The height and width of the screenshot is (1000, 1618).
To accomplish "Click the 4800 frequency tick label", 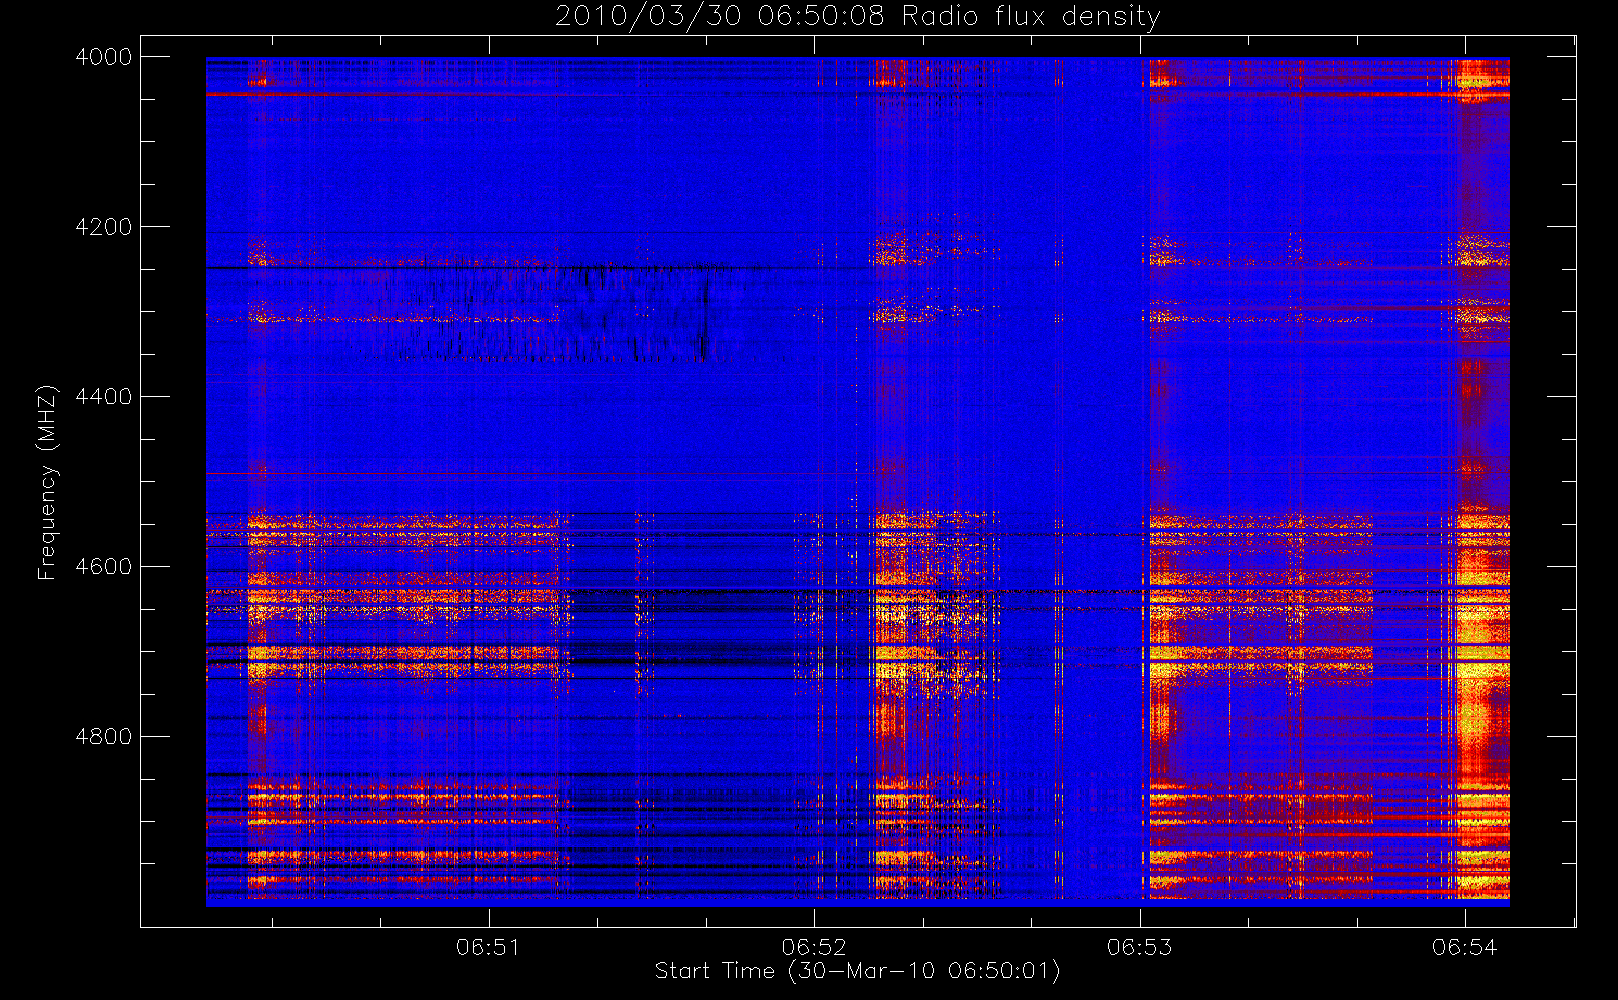I will tap(104, 737).
